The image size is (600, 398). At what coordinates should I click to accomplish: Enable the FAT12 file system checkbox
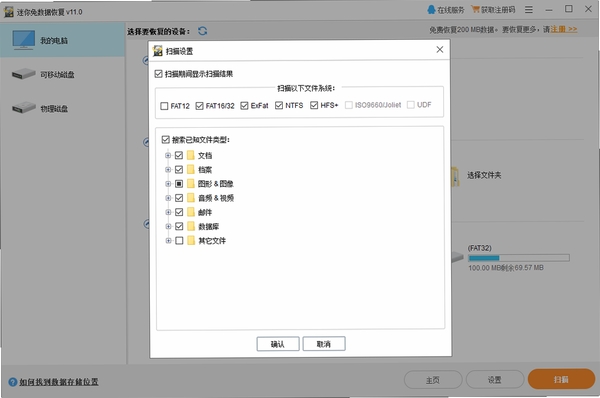[164, 106]
